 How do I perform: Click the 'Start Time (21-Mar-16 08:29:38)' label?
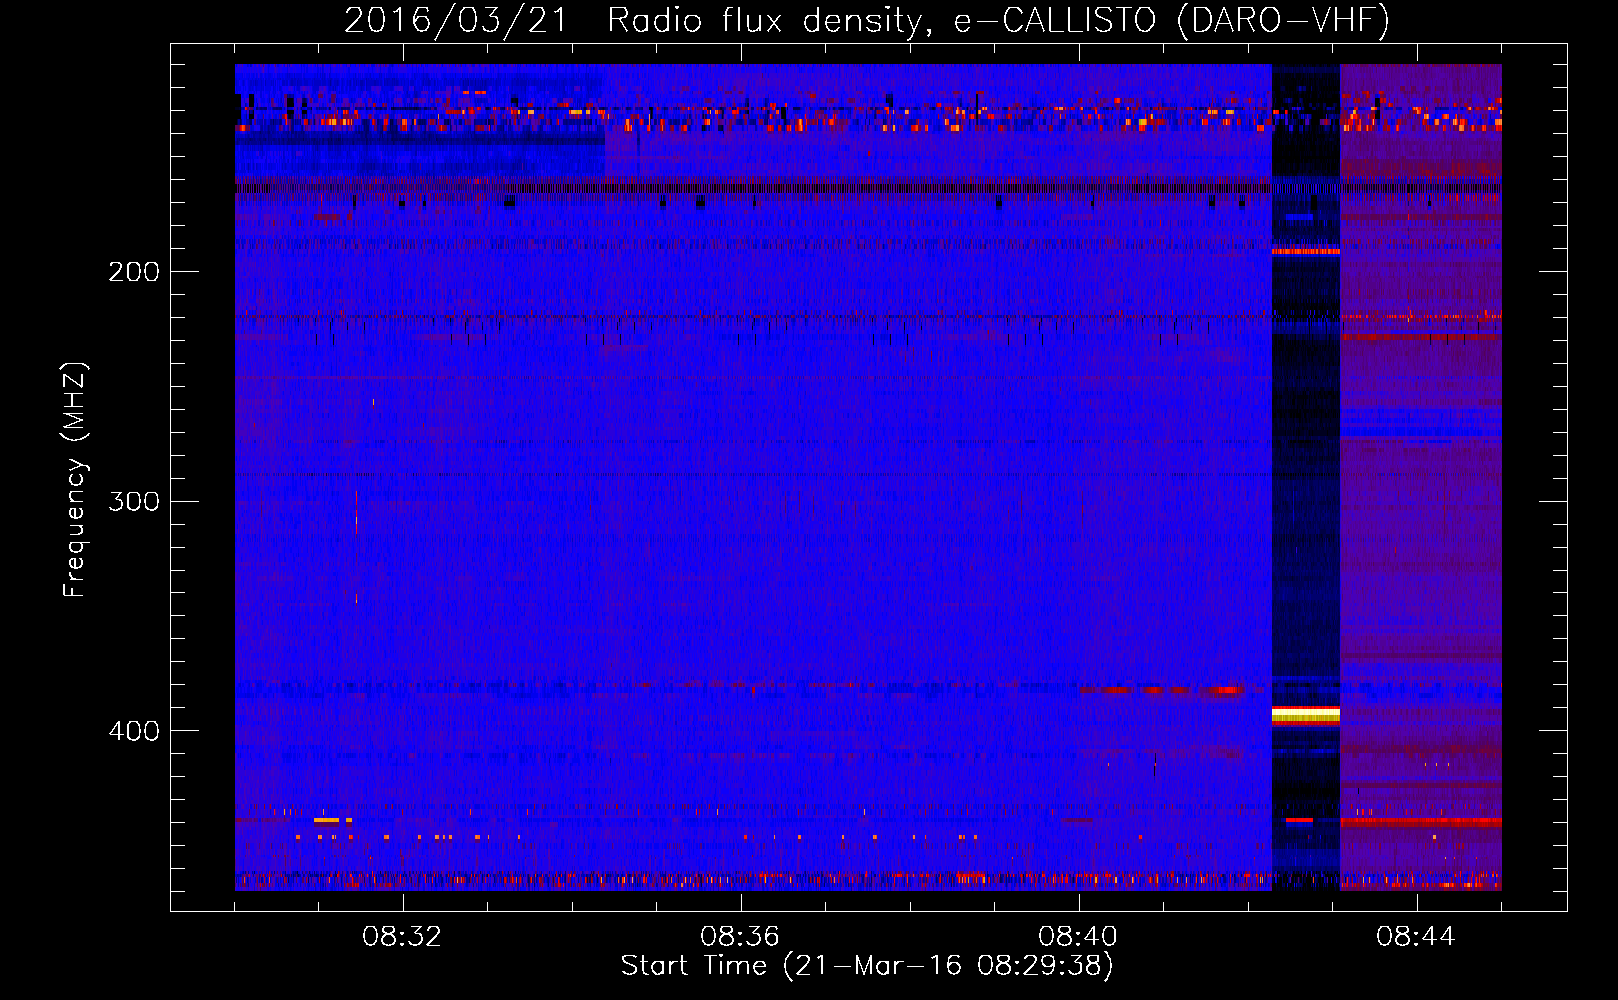[x=867, y=966]
